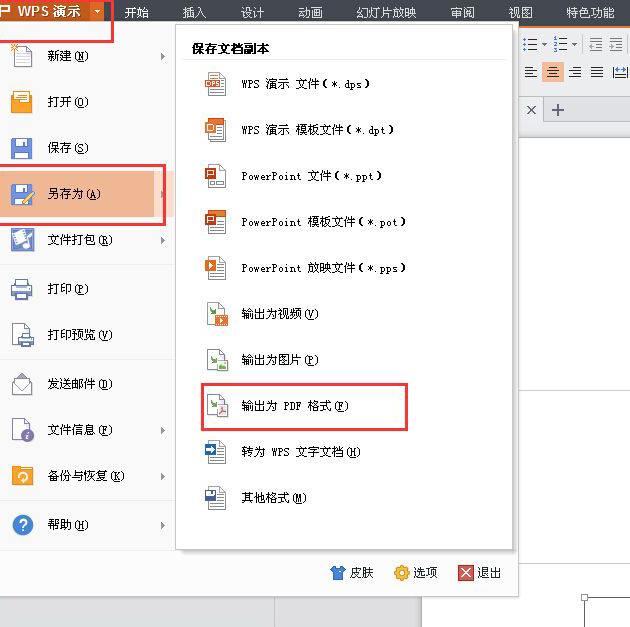Open the 开始 ribbon tab
The image size is (630, 627).
coord(137,12)
